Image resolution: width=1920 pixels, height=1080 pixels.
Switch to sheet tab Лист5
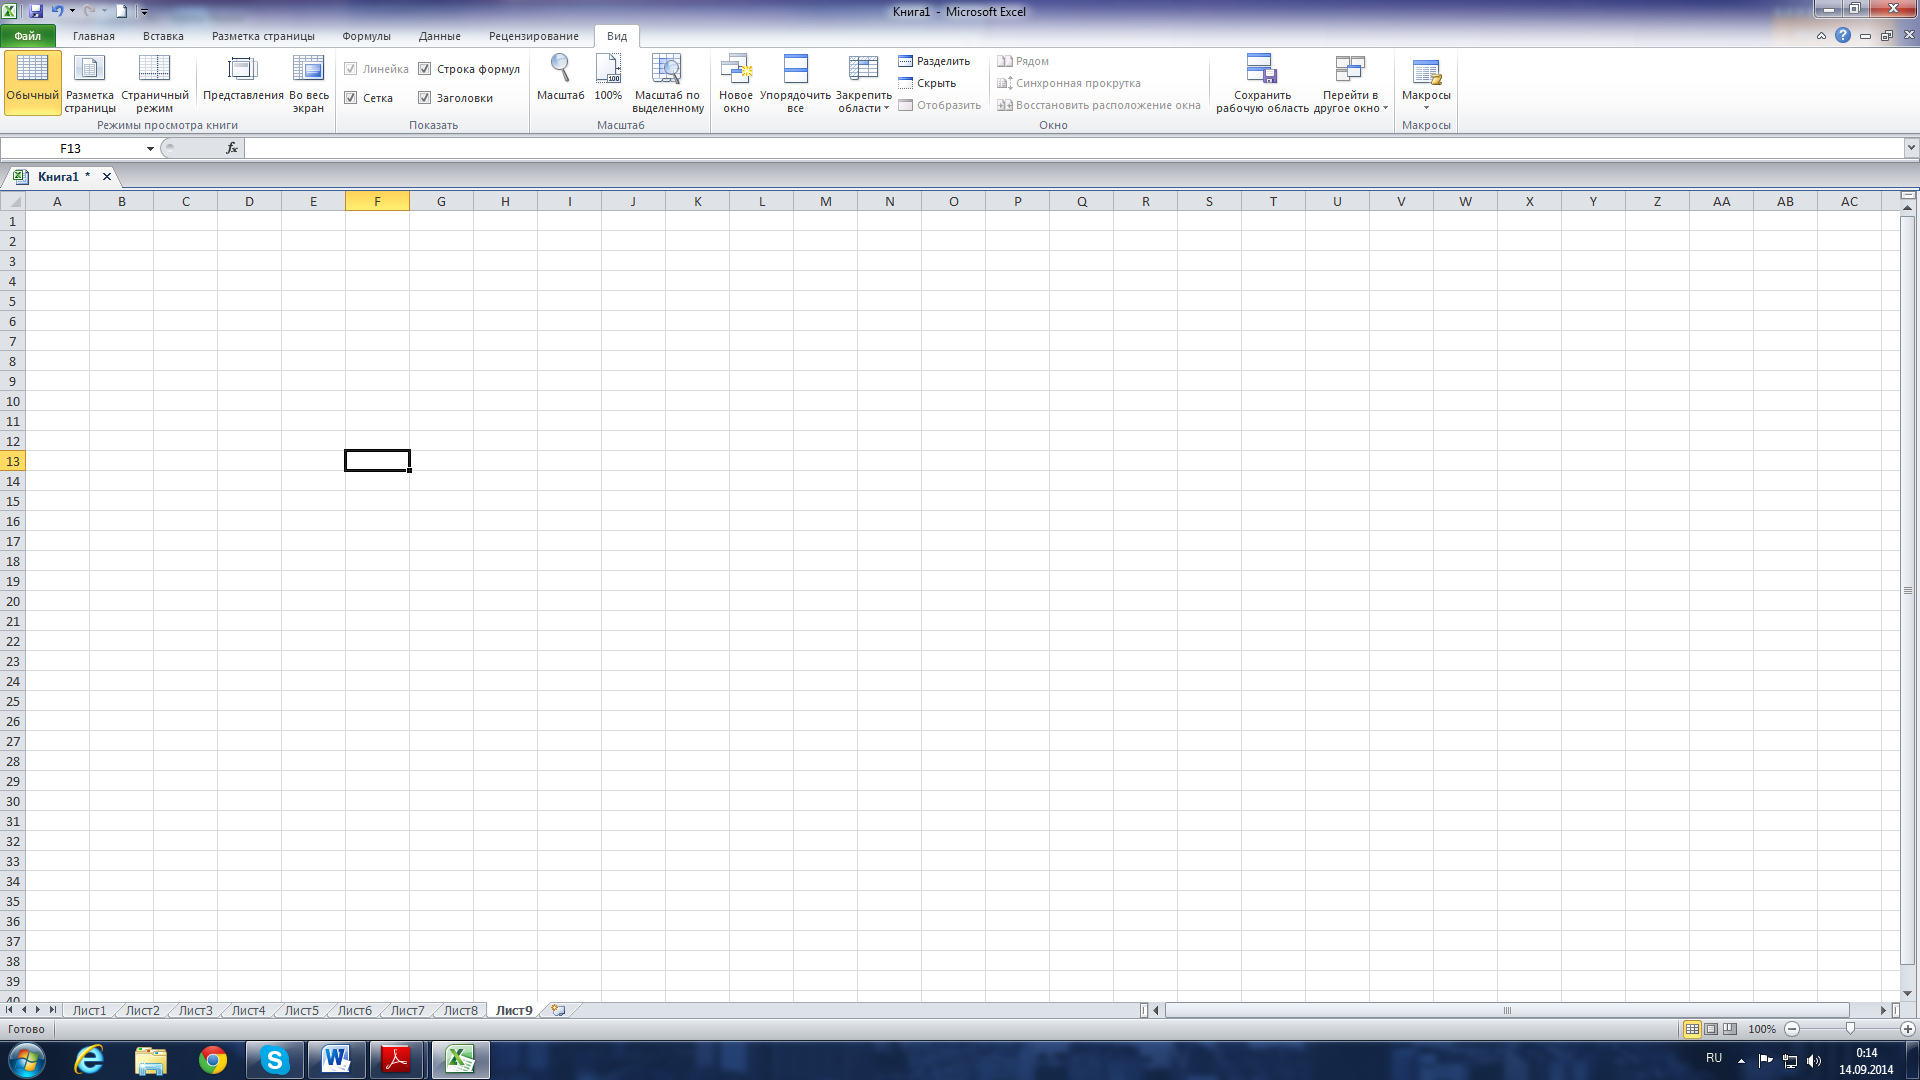click(301, 1010)
